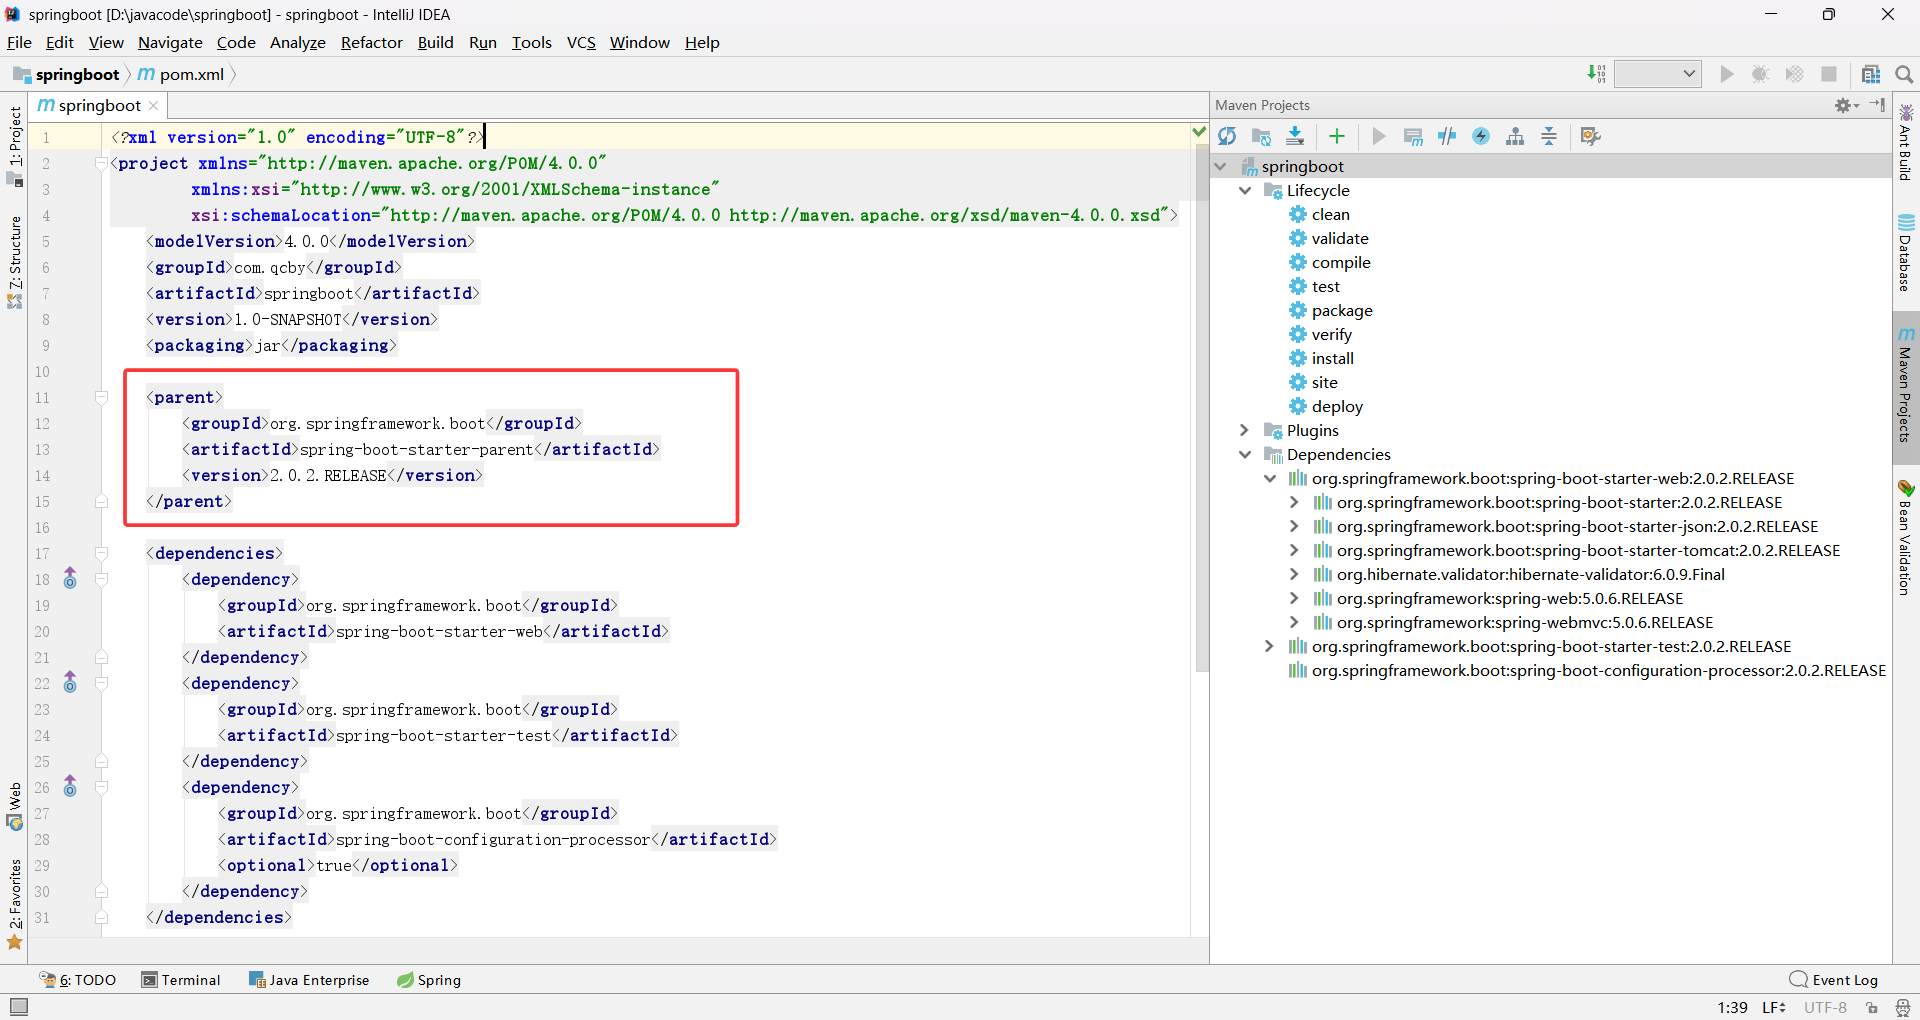Open the Project tool window tab
The image size is (1920, 1020).
point(15,146)
